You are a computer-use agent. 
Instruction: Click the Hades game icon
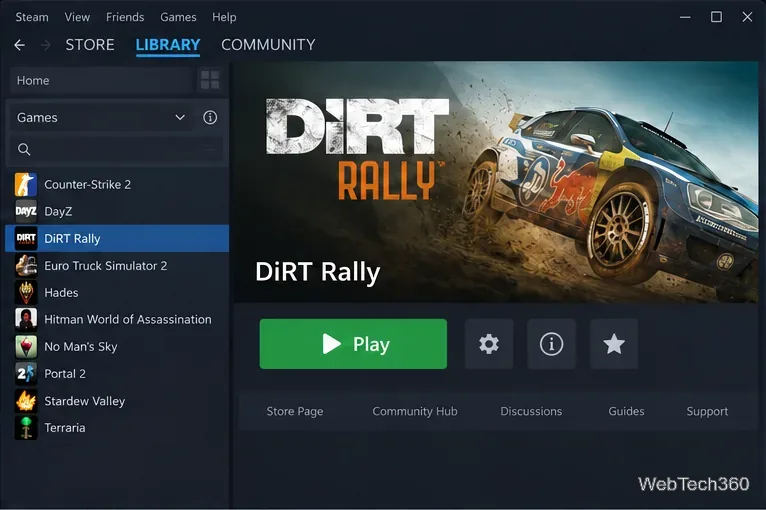point(26,293)
